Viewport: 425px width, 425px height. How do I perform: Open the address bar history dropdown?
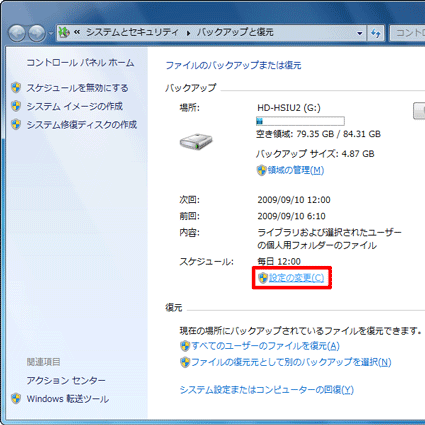coord(359,33)
